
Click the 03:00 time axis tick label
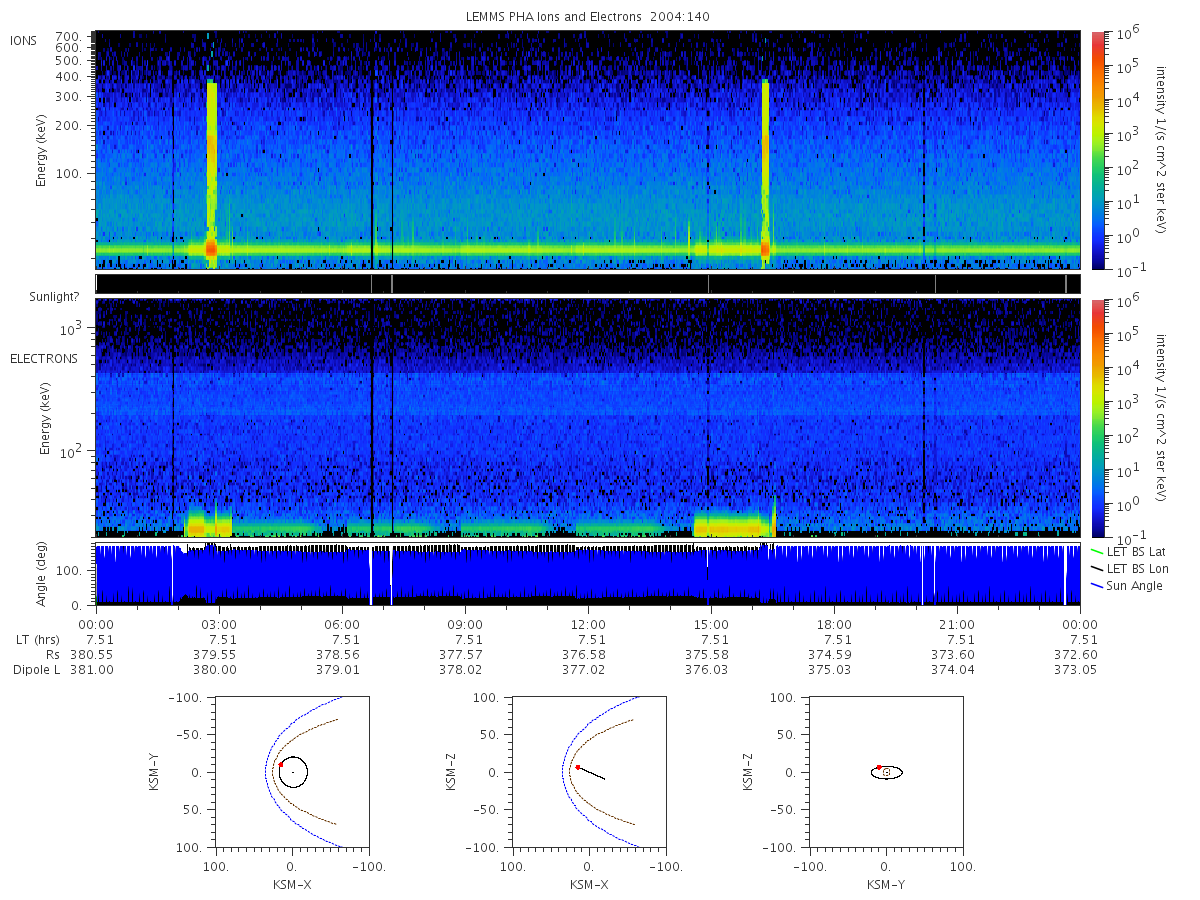[219, 624]
